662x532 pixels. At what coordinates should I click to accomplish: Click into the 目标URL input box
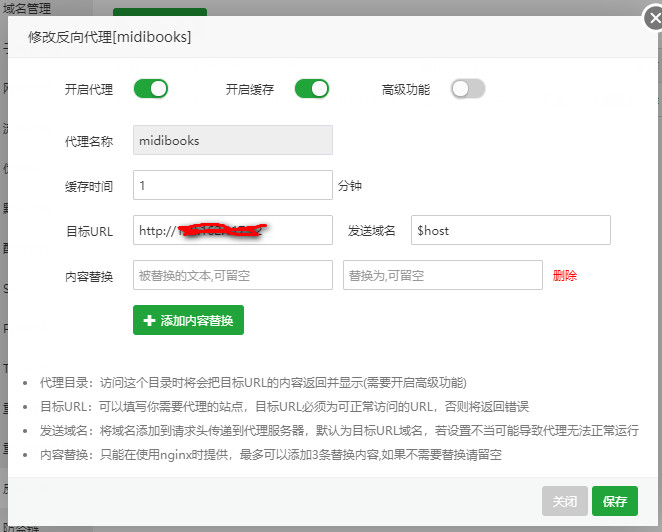232,230
